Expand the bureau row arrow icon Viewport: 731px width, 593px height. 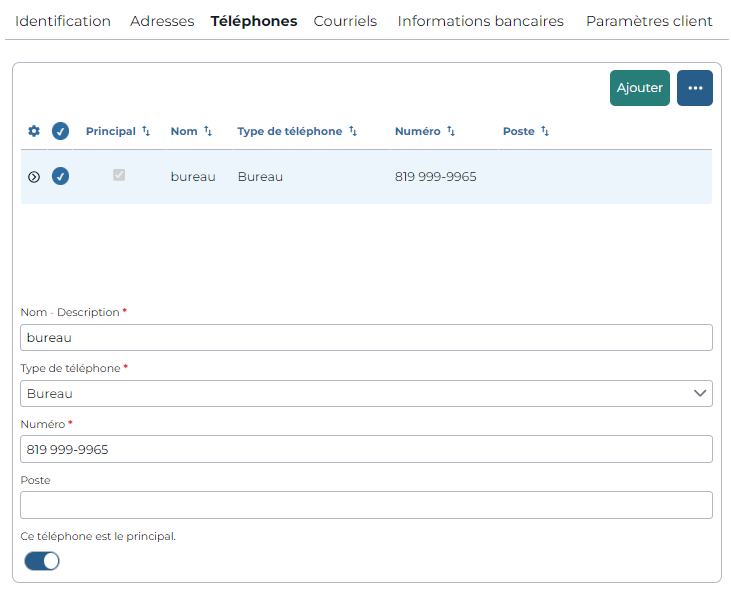34,177
